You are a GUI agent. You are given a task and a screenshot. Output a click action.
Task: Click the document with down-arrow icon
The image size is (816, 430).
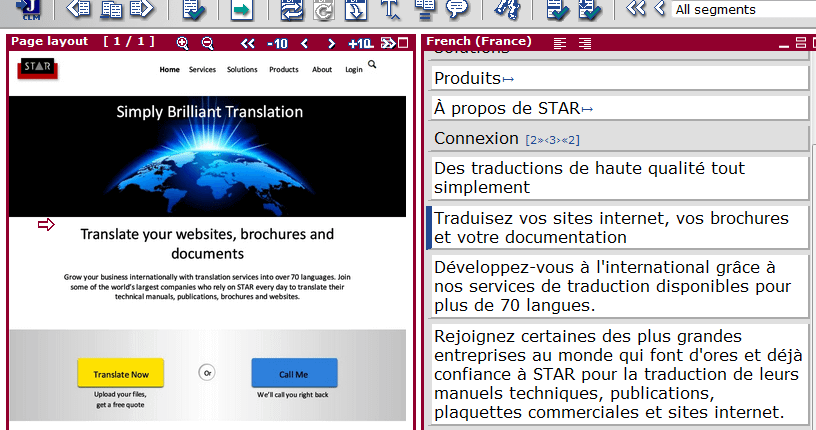point(356,10)
